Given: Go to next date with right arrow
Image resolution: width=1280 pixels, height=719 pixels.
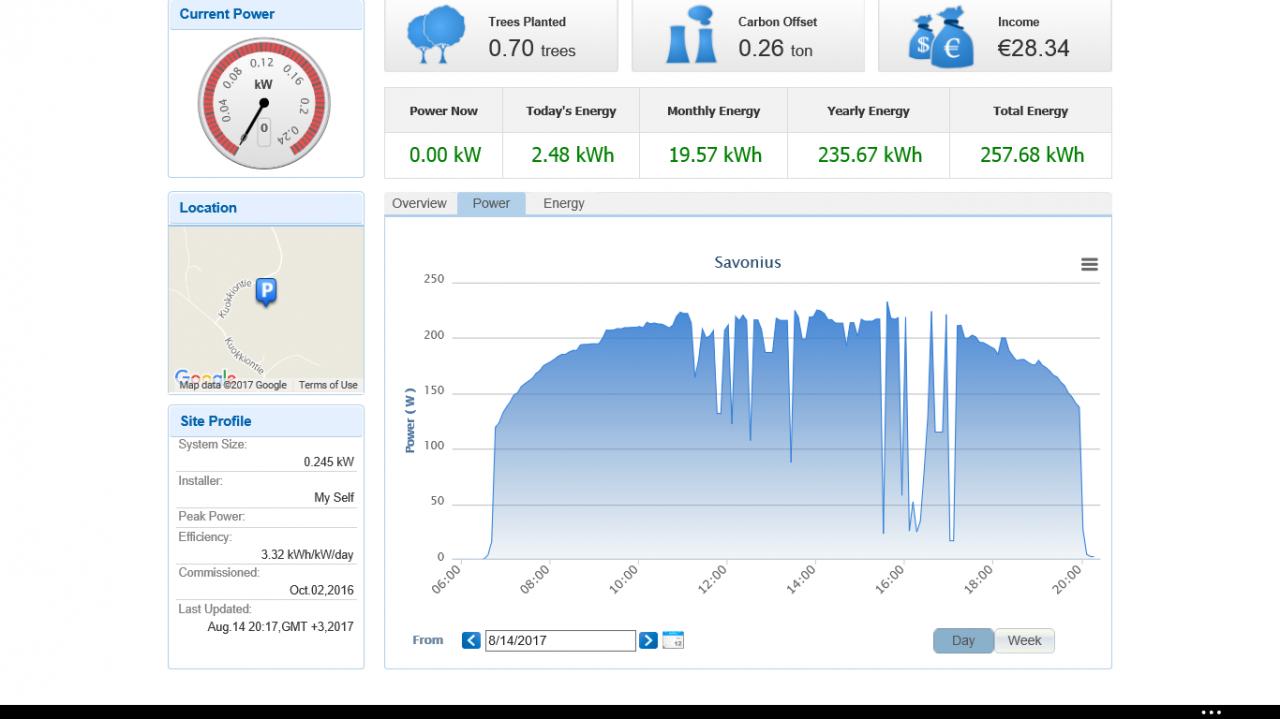Looking at the screenshot, I should tap(648, 640).
